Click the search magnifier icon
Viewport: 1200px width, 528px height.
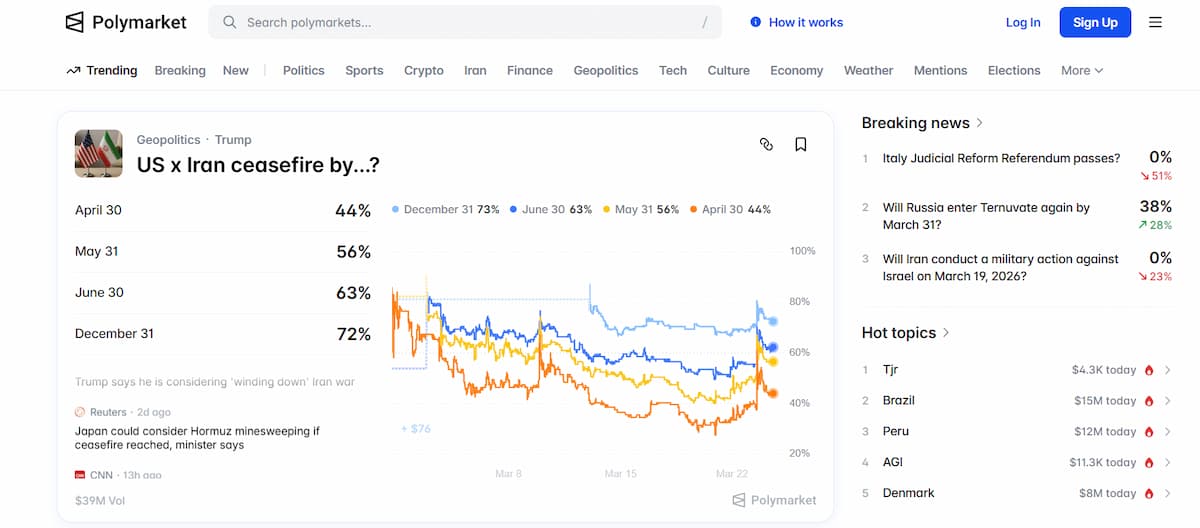pyautogui.click(x=230, y=22)
